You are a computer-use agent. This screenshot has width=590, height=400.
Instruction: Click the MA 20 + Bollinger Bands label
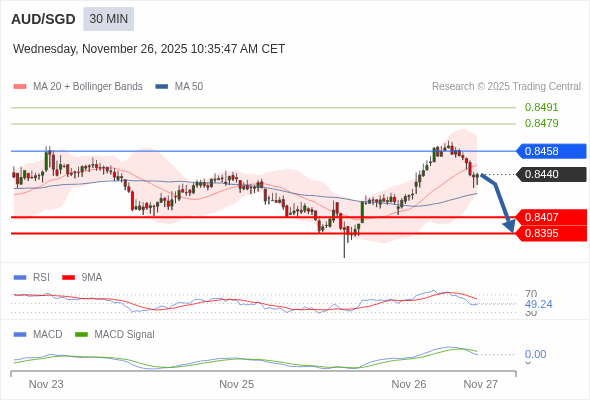point(88,87)
